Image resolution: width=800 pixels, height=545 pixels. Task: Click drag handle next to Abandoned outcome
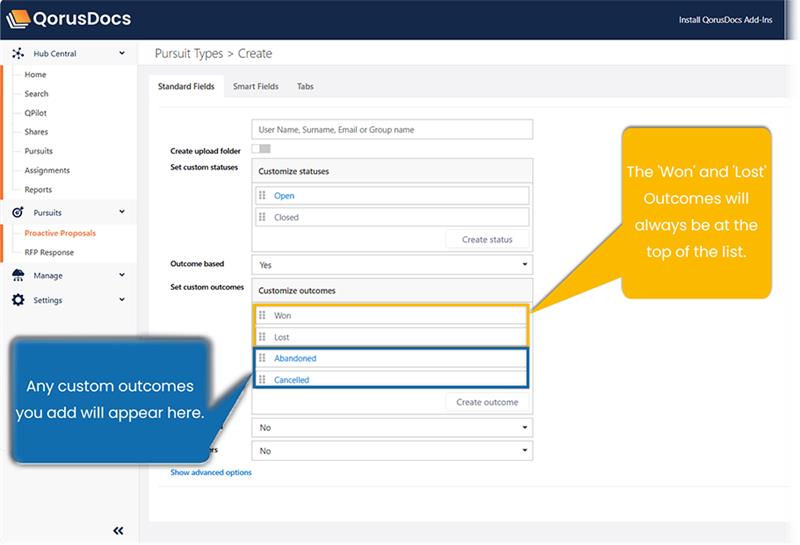[x=263, y=358]
